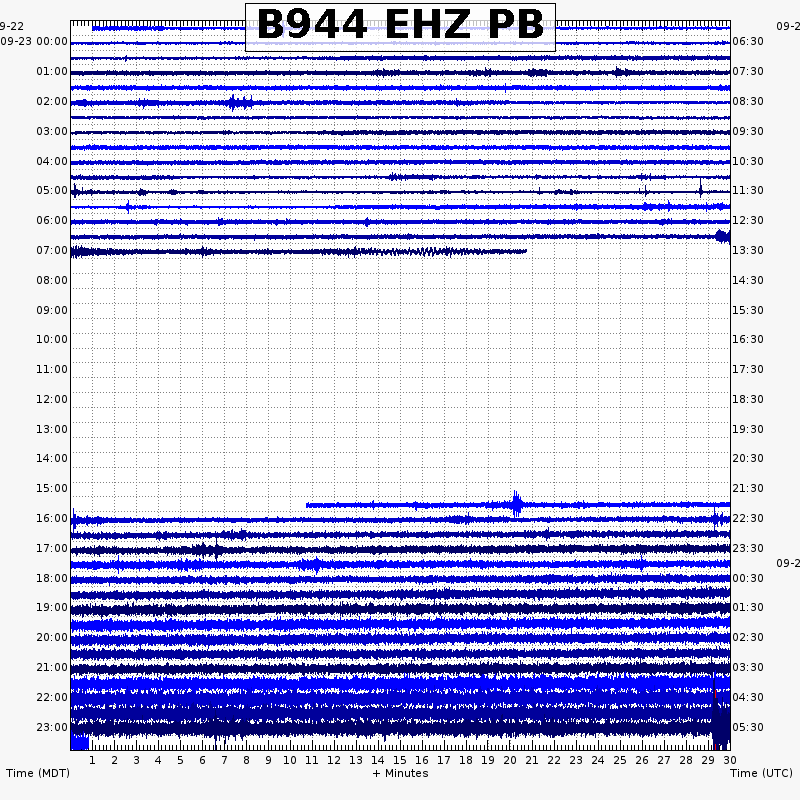Click the burst near minute 7 on 02:00 trace

point(240,103)
